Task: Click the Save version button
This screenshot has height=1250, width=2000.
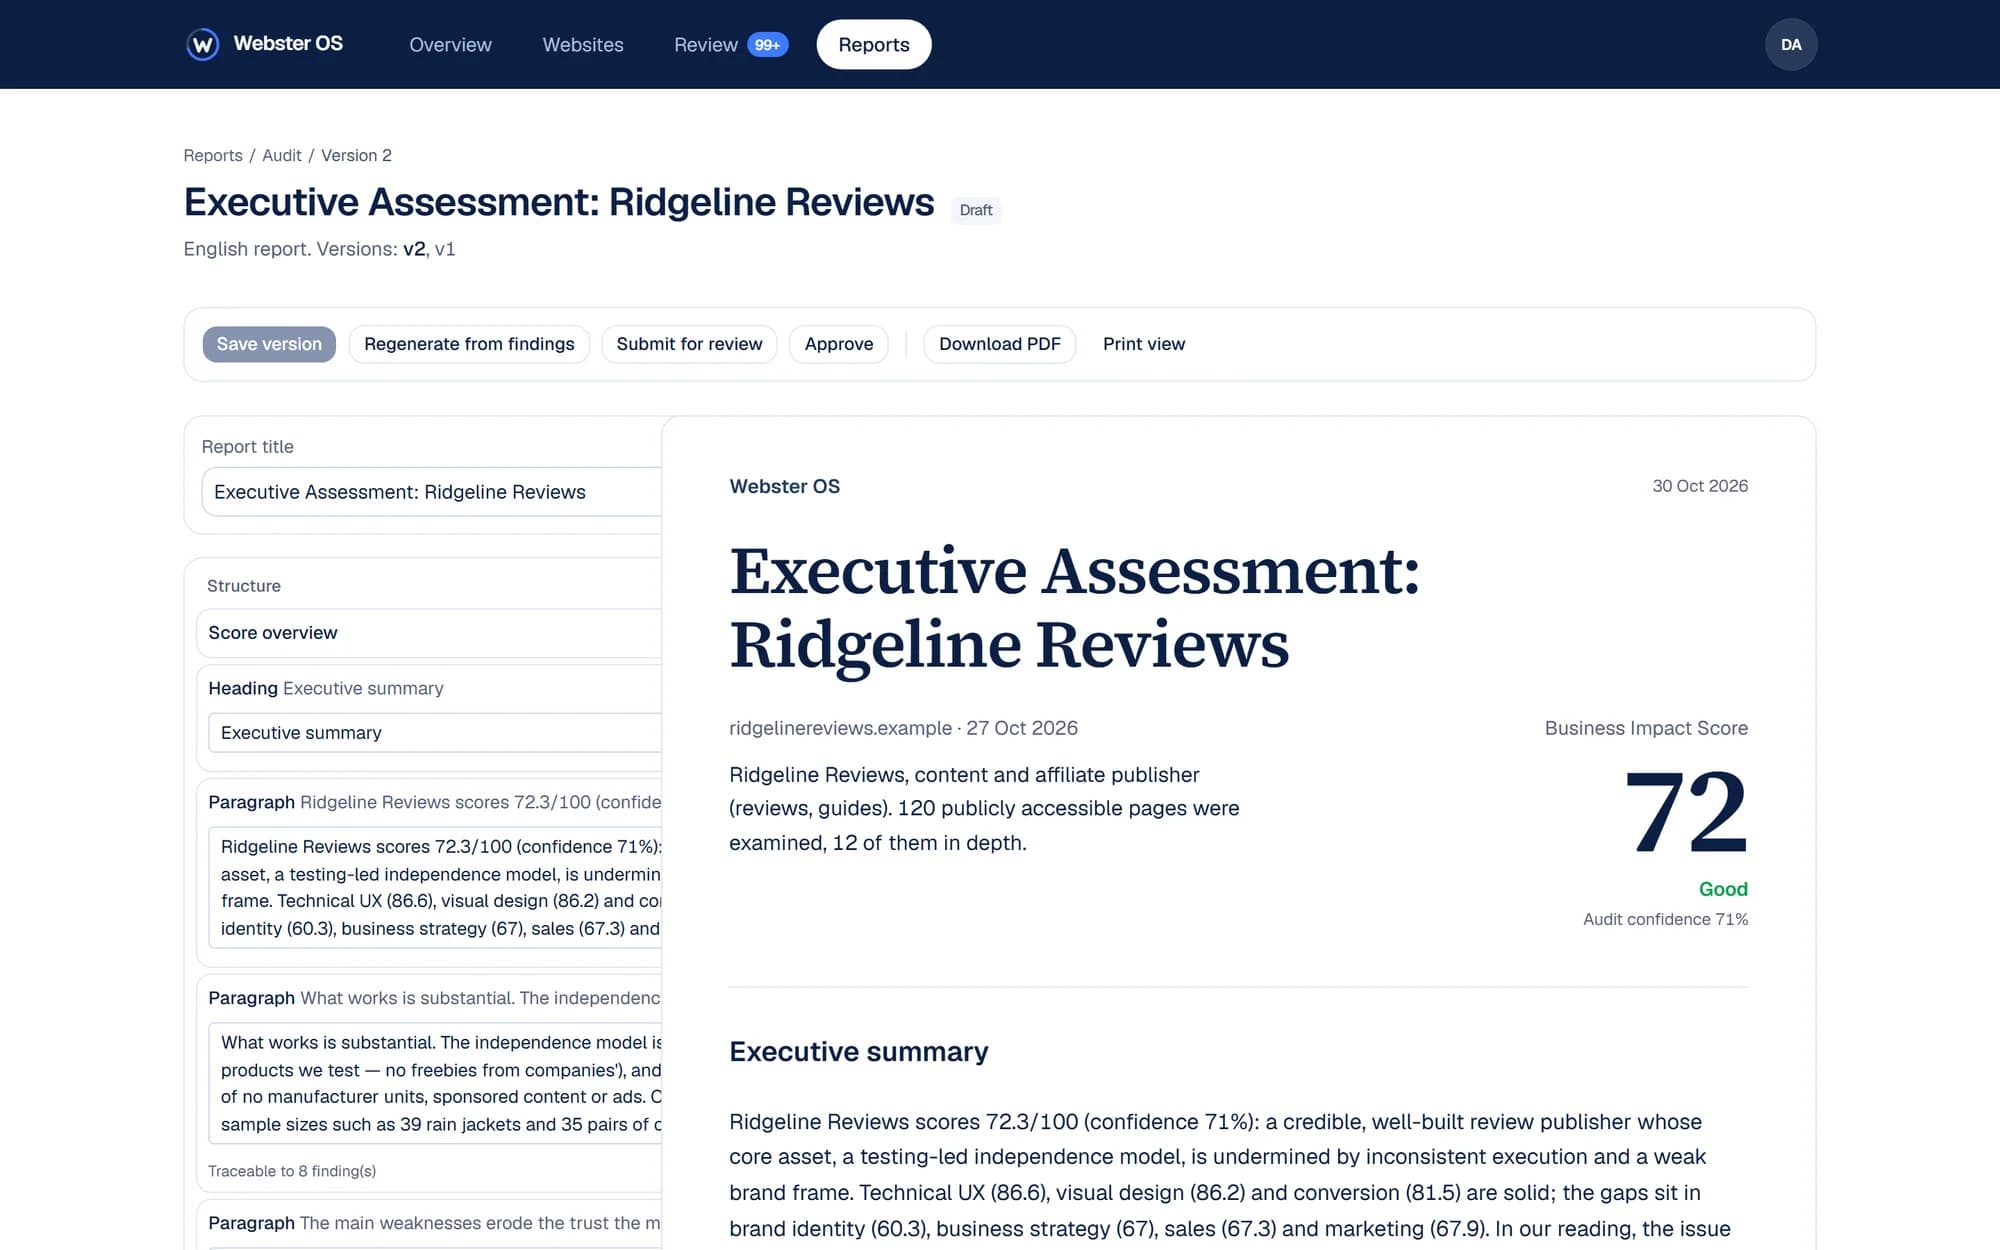Action: pos(269,344)
